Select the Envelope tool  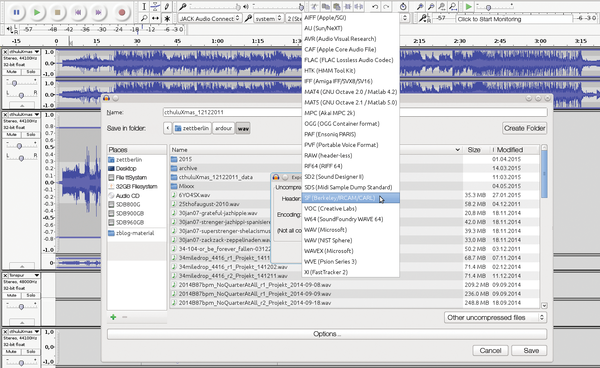tap(155, 7)
